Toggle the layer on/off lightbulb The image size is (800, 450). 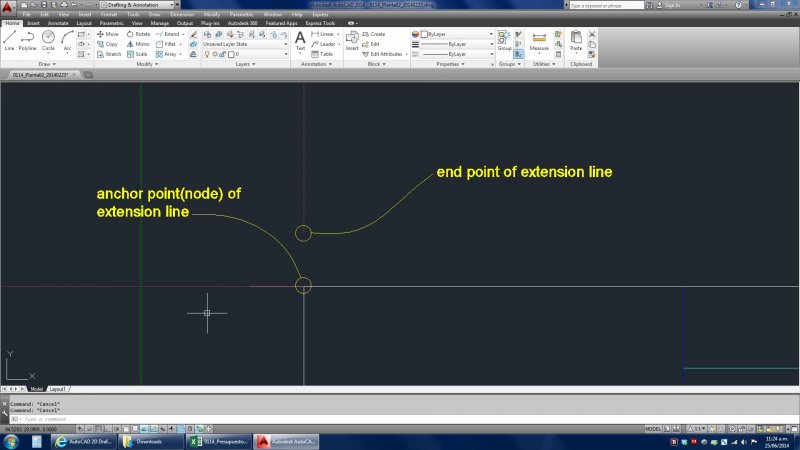coord(207,54)
